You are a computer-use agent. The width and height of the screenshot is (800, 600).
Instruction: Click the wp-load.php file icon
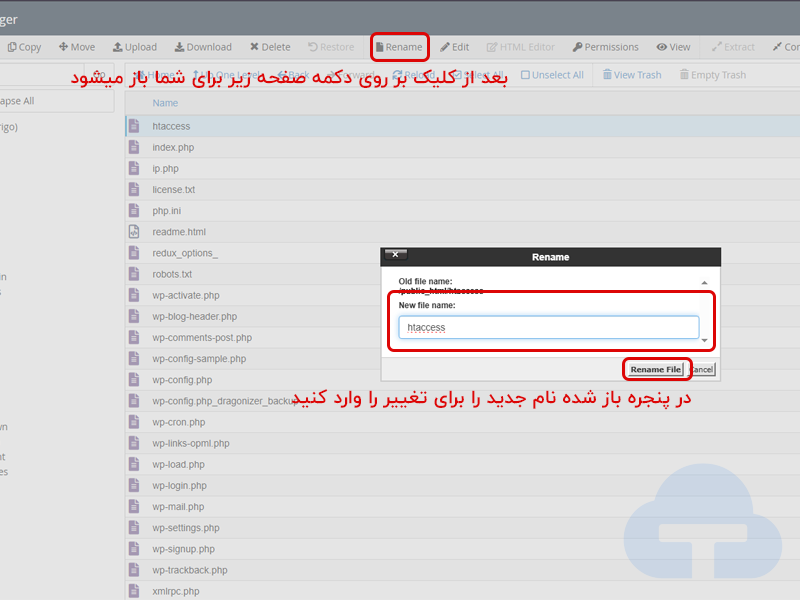click(134, 465)
